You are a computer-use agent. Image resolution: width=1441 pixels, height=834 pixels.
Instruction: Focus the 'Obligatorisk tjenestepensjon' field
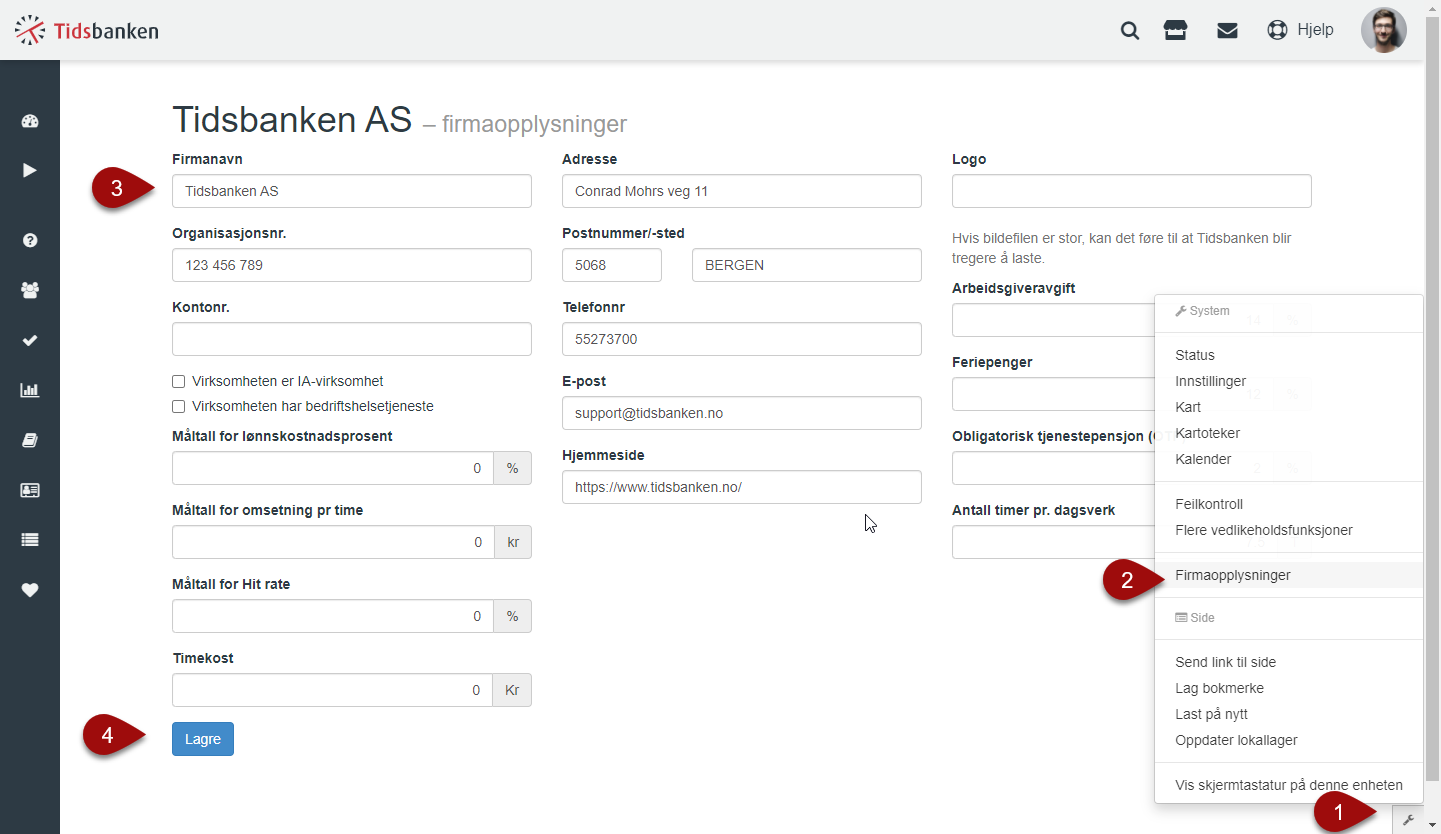[x=1053, y=468]
